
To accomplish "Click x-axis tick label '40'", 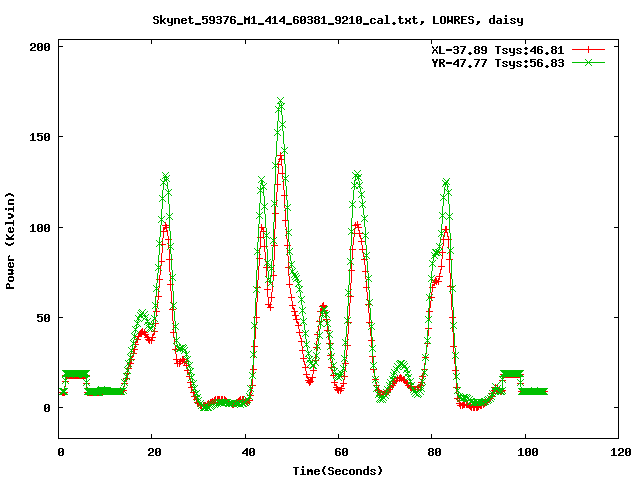I will 248,452.
